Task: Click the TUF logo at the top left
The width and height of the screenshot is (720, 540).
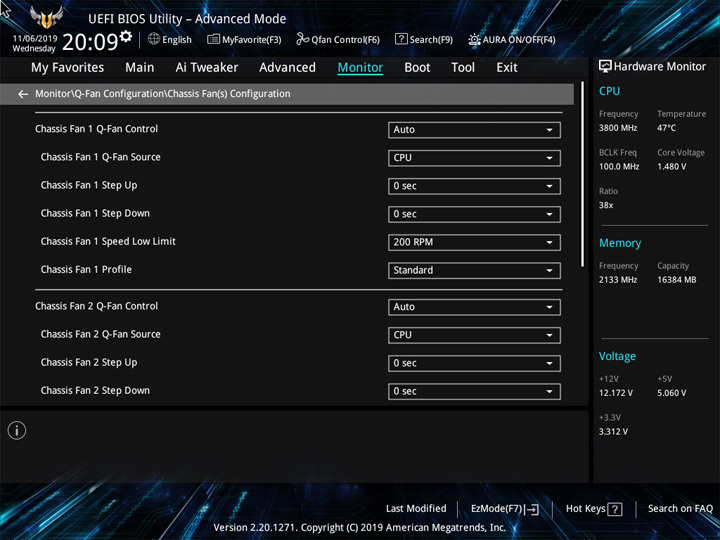Action: (46, 17)
